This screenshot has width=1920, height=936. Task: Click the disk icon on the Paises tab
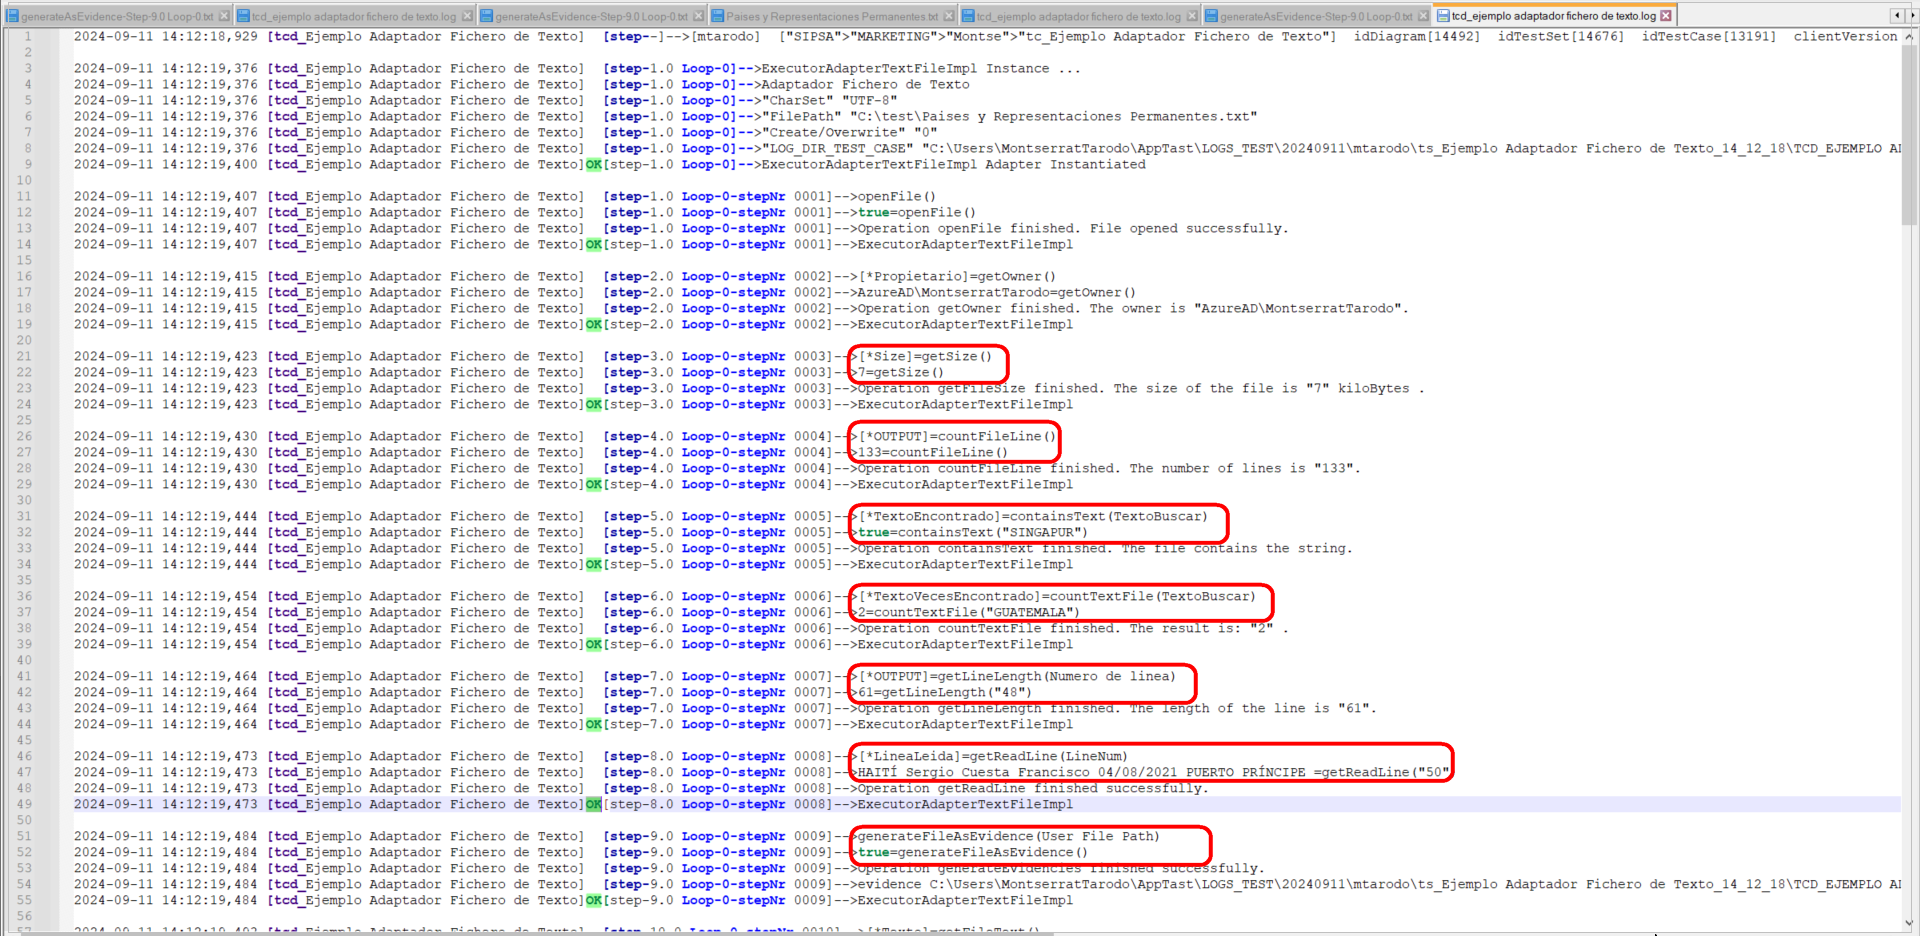click(718, 16)
